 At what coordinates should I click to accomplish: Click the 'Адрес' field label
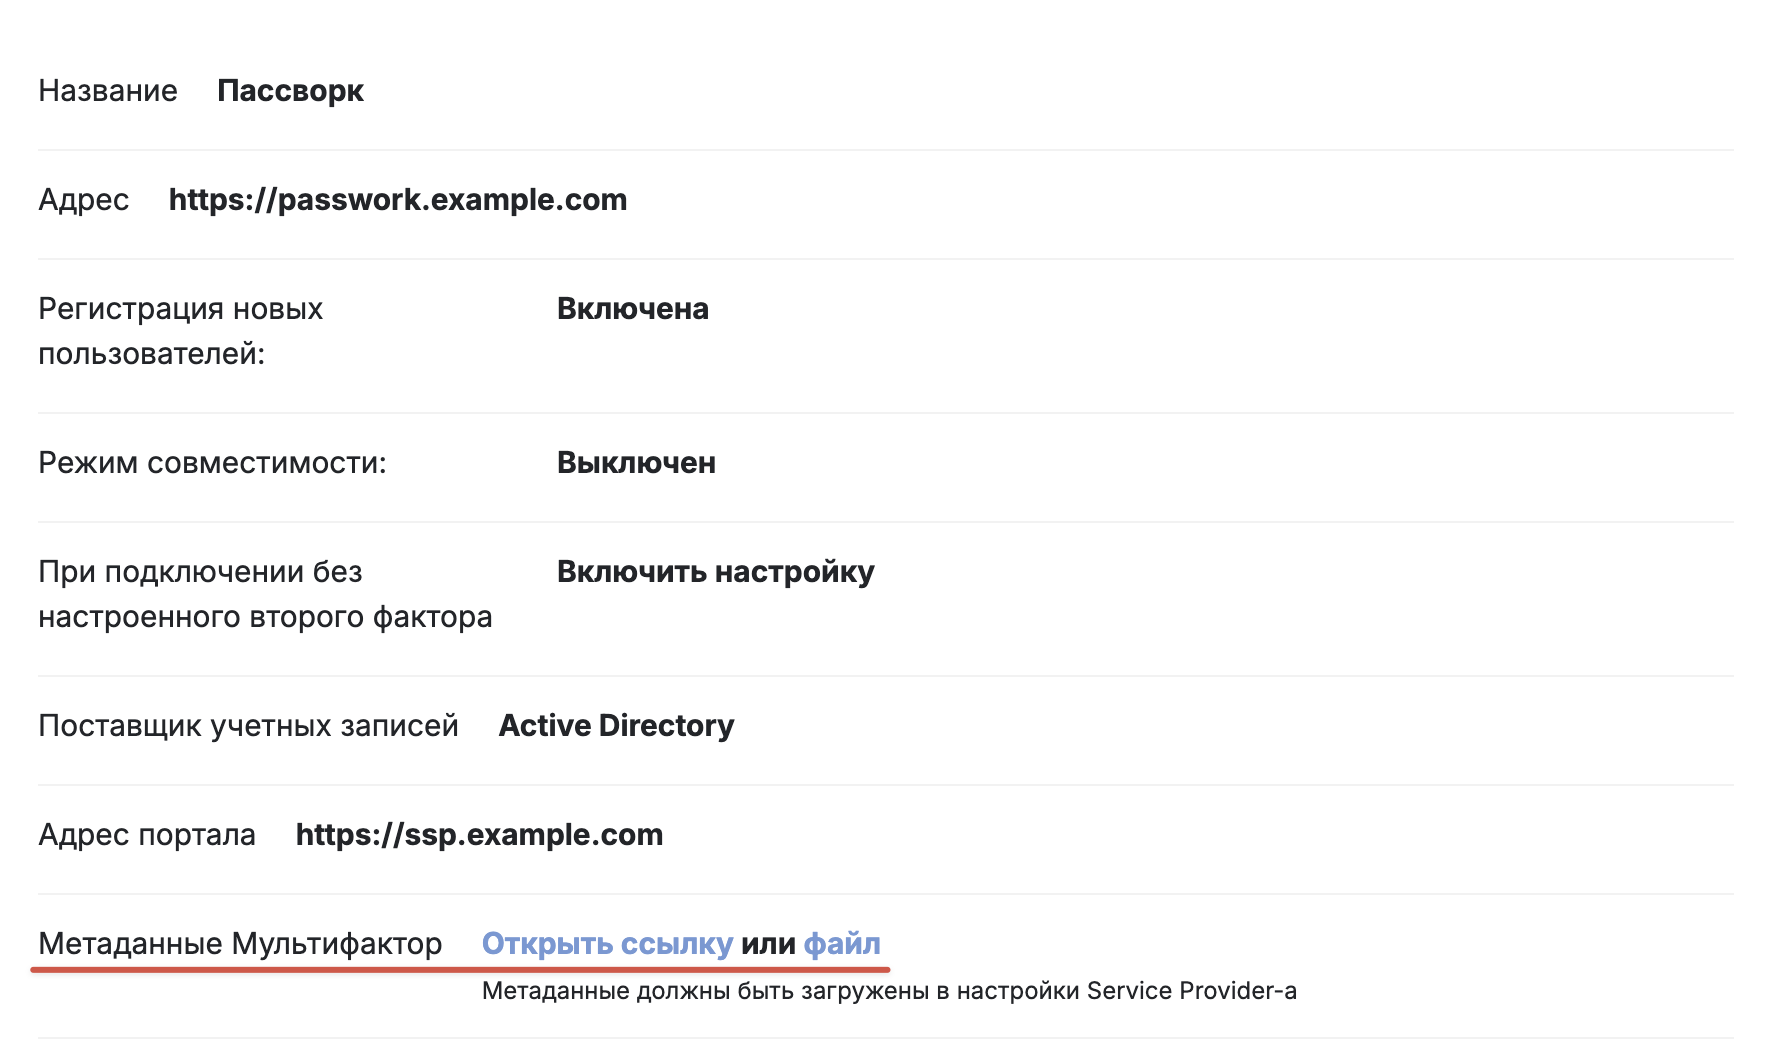tap(84, 200)
